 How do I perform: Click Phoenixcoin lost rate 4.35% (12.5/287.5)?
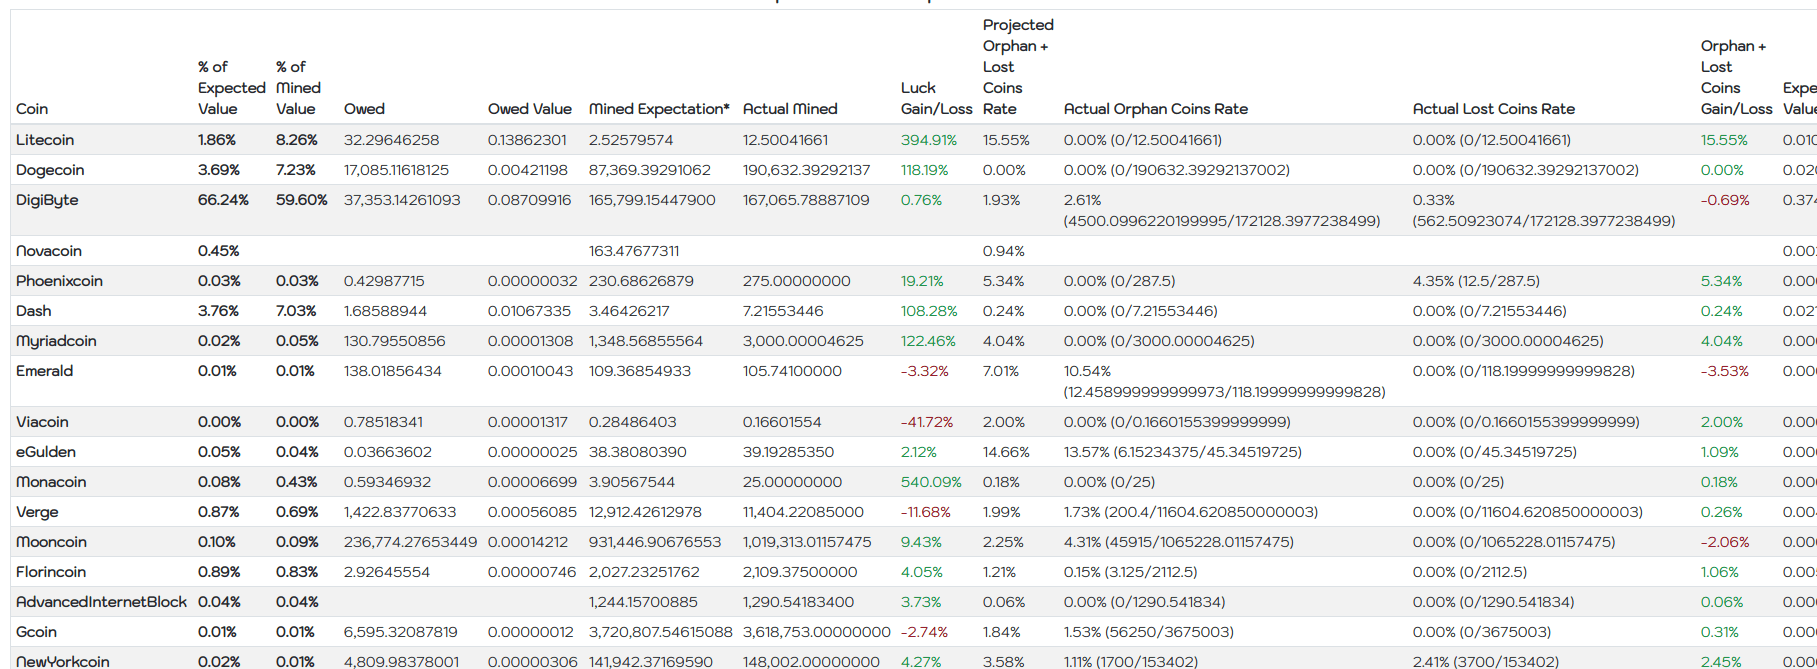tap(1476, 281)
